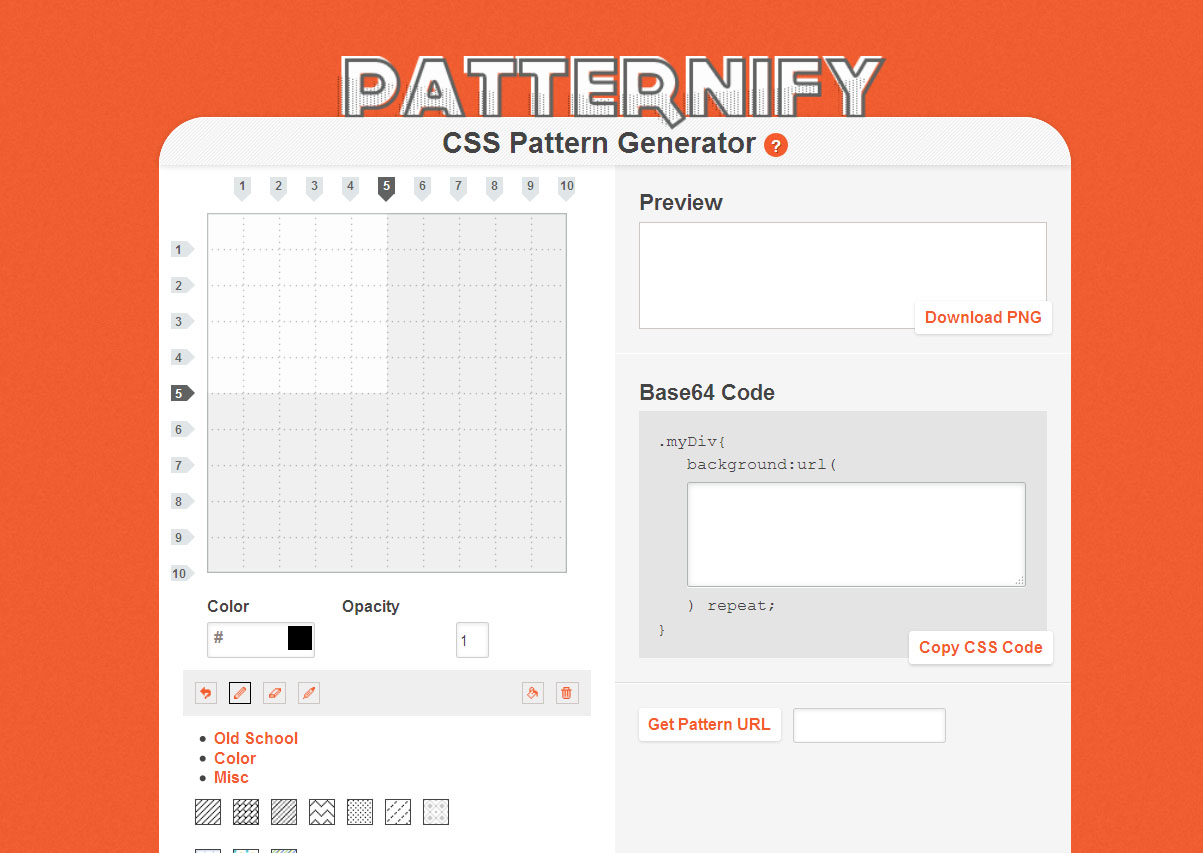Set grid height to row marker 1

tap(182, 249)
